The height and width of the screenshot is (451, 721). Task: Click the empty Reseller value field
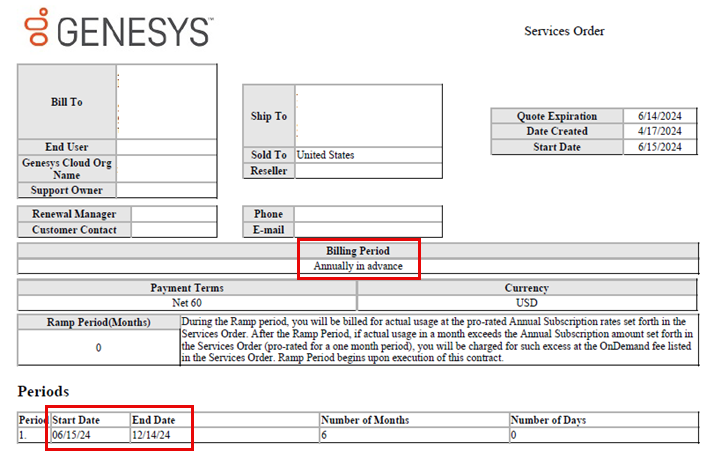[367, 171]
